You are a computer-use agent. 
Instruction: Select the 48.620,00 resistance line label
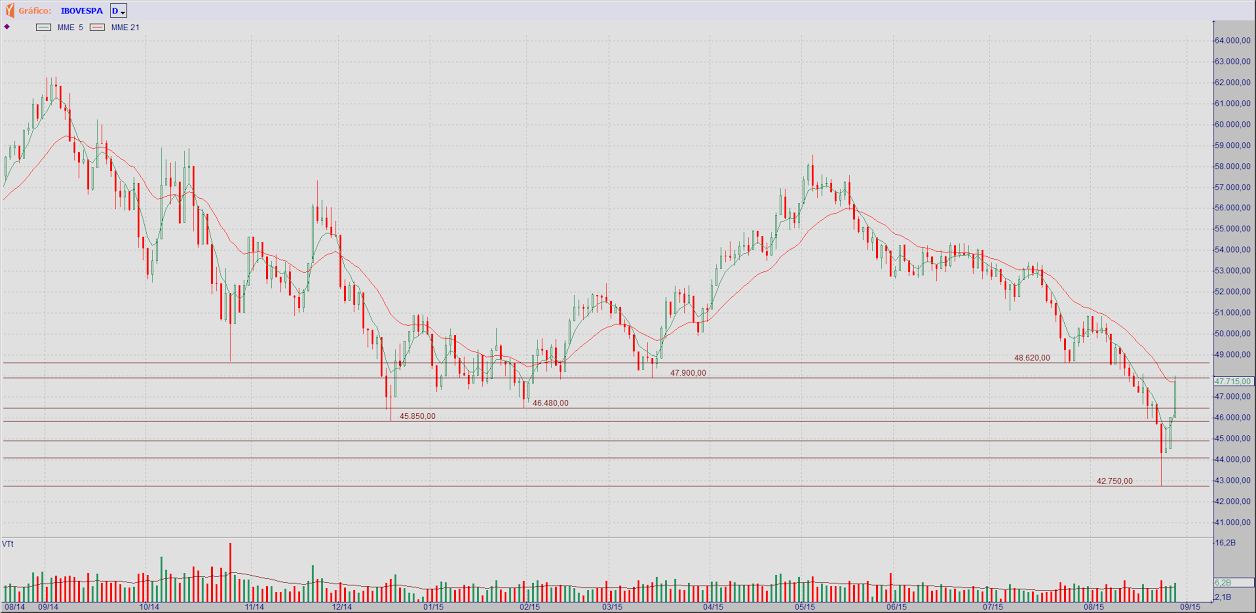pyautogui.click(x=1032, y=357)
